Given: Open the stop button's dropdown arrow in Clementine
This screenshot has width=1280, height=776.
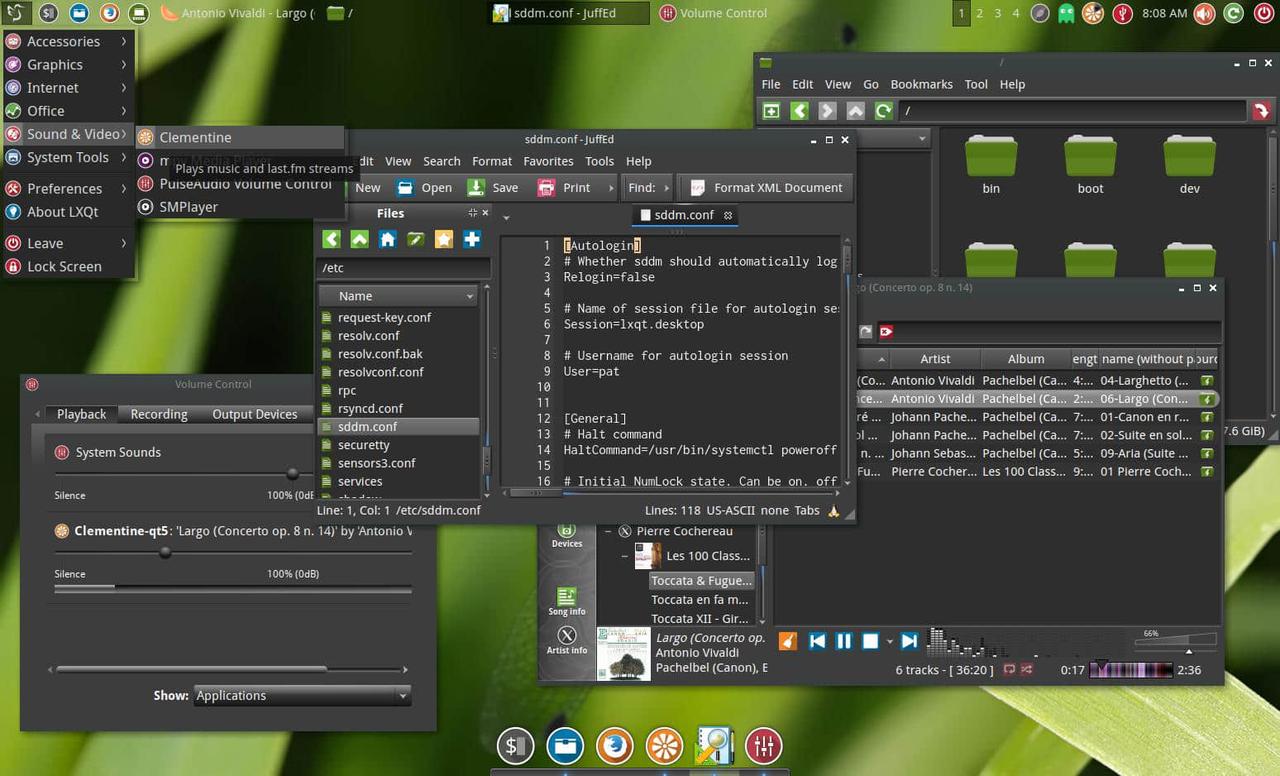Looking at the screenshot, I should (890, 641).
